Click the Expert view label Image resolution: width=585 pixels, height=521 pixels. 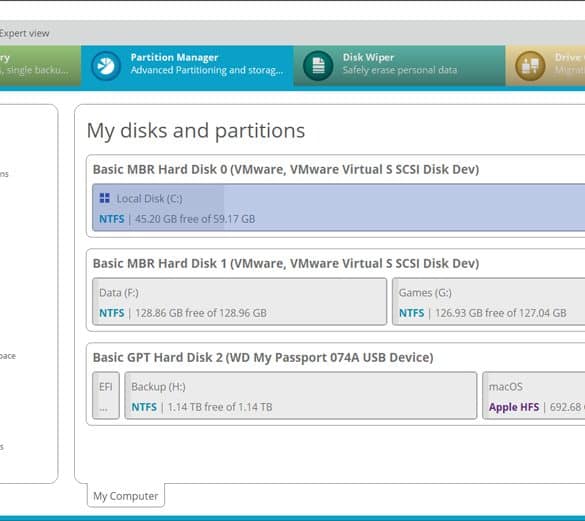25,33
